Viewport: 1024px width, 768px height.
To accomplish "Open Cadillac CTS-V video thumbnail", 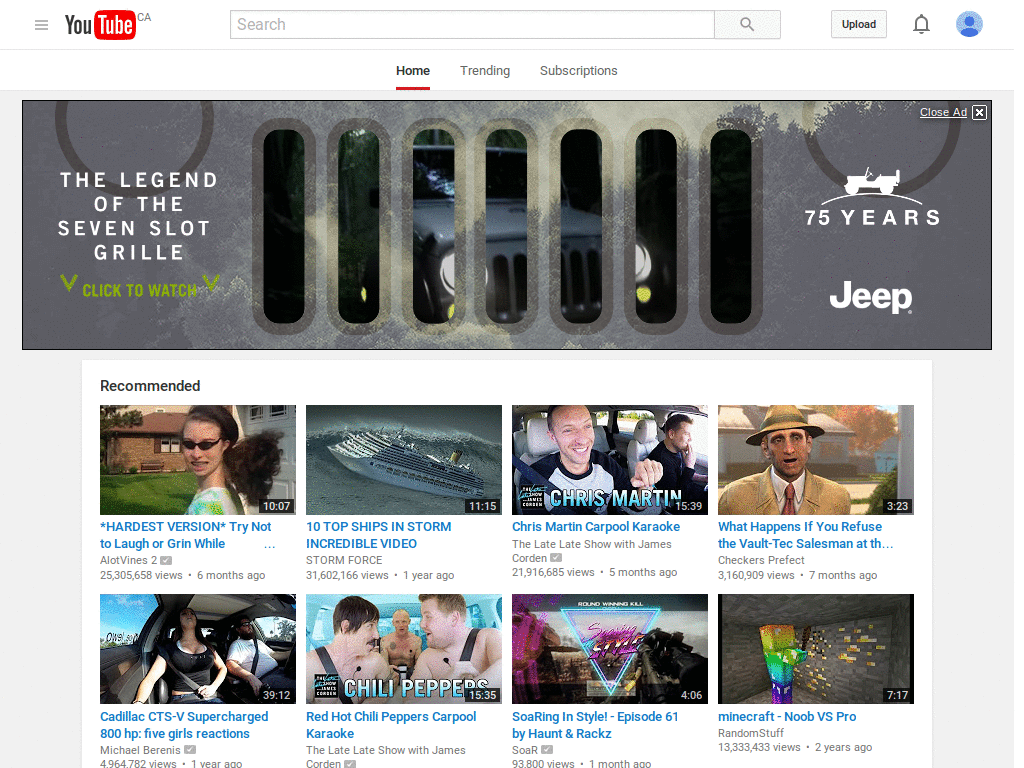I will (198, 649).
